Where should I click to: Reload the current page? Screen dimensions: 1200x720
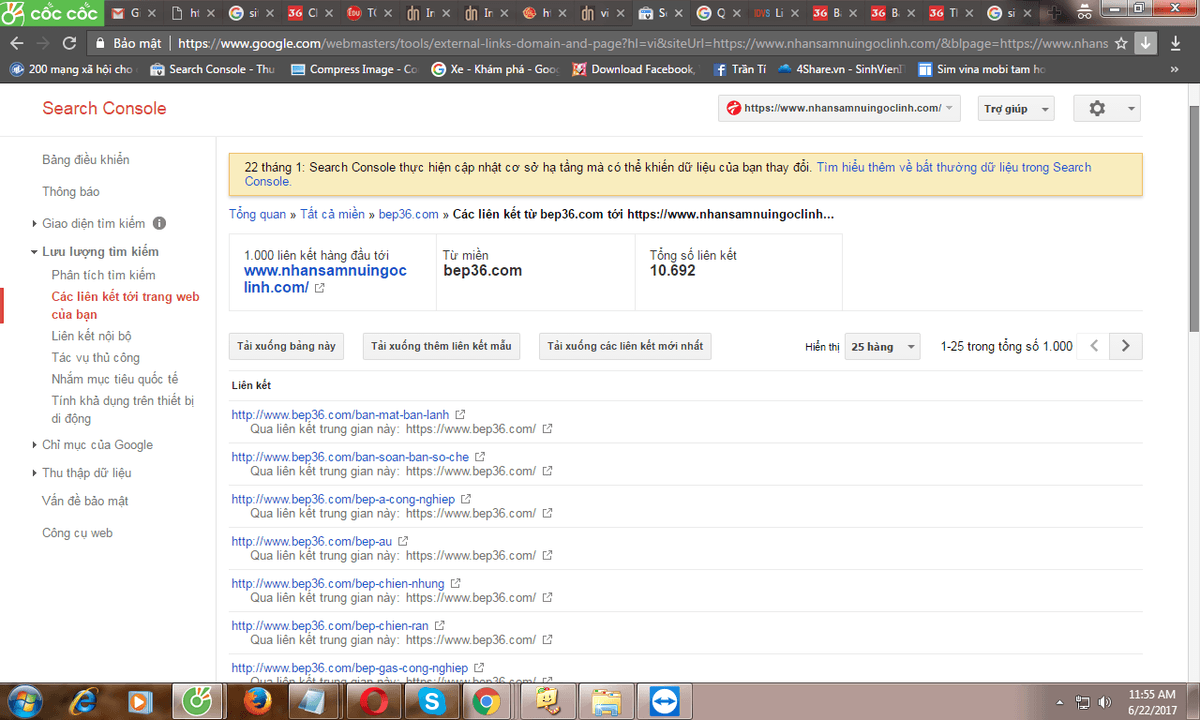point(69,44)
